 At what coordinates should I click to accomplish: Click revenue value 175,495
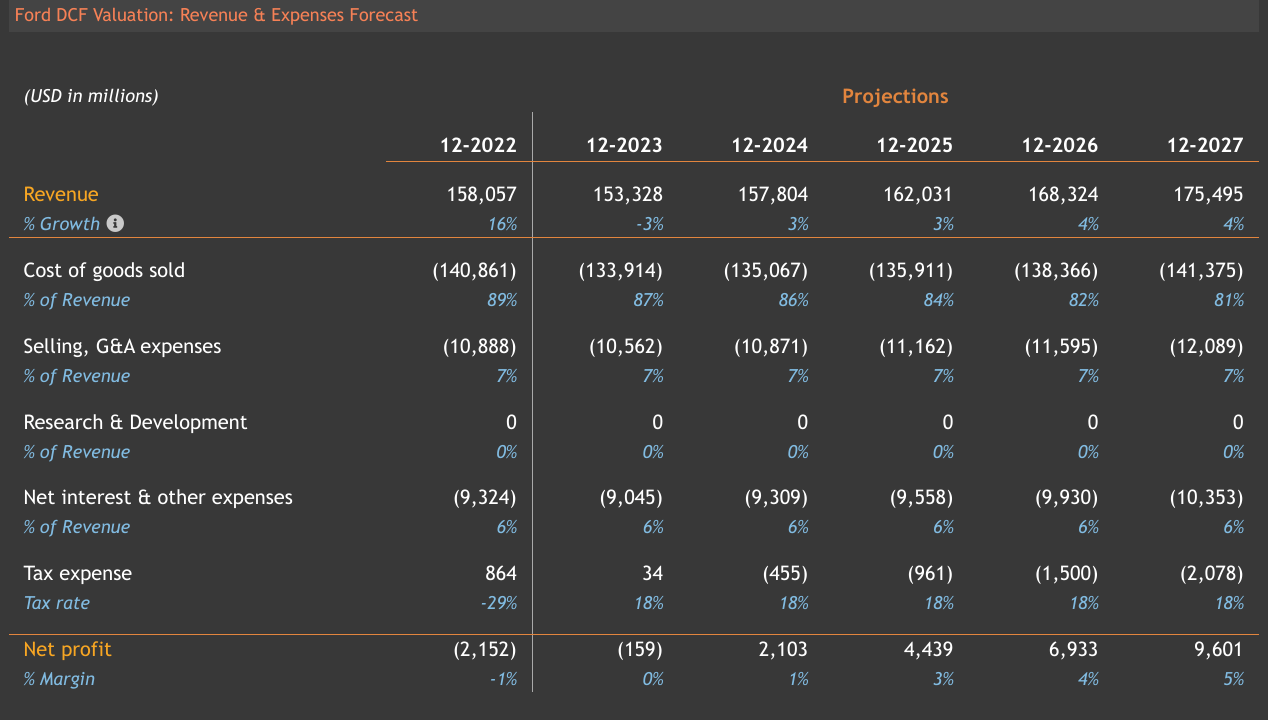coord(1208,194)
